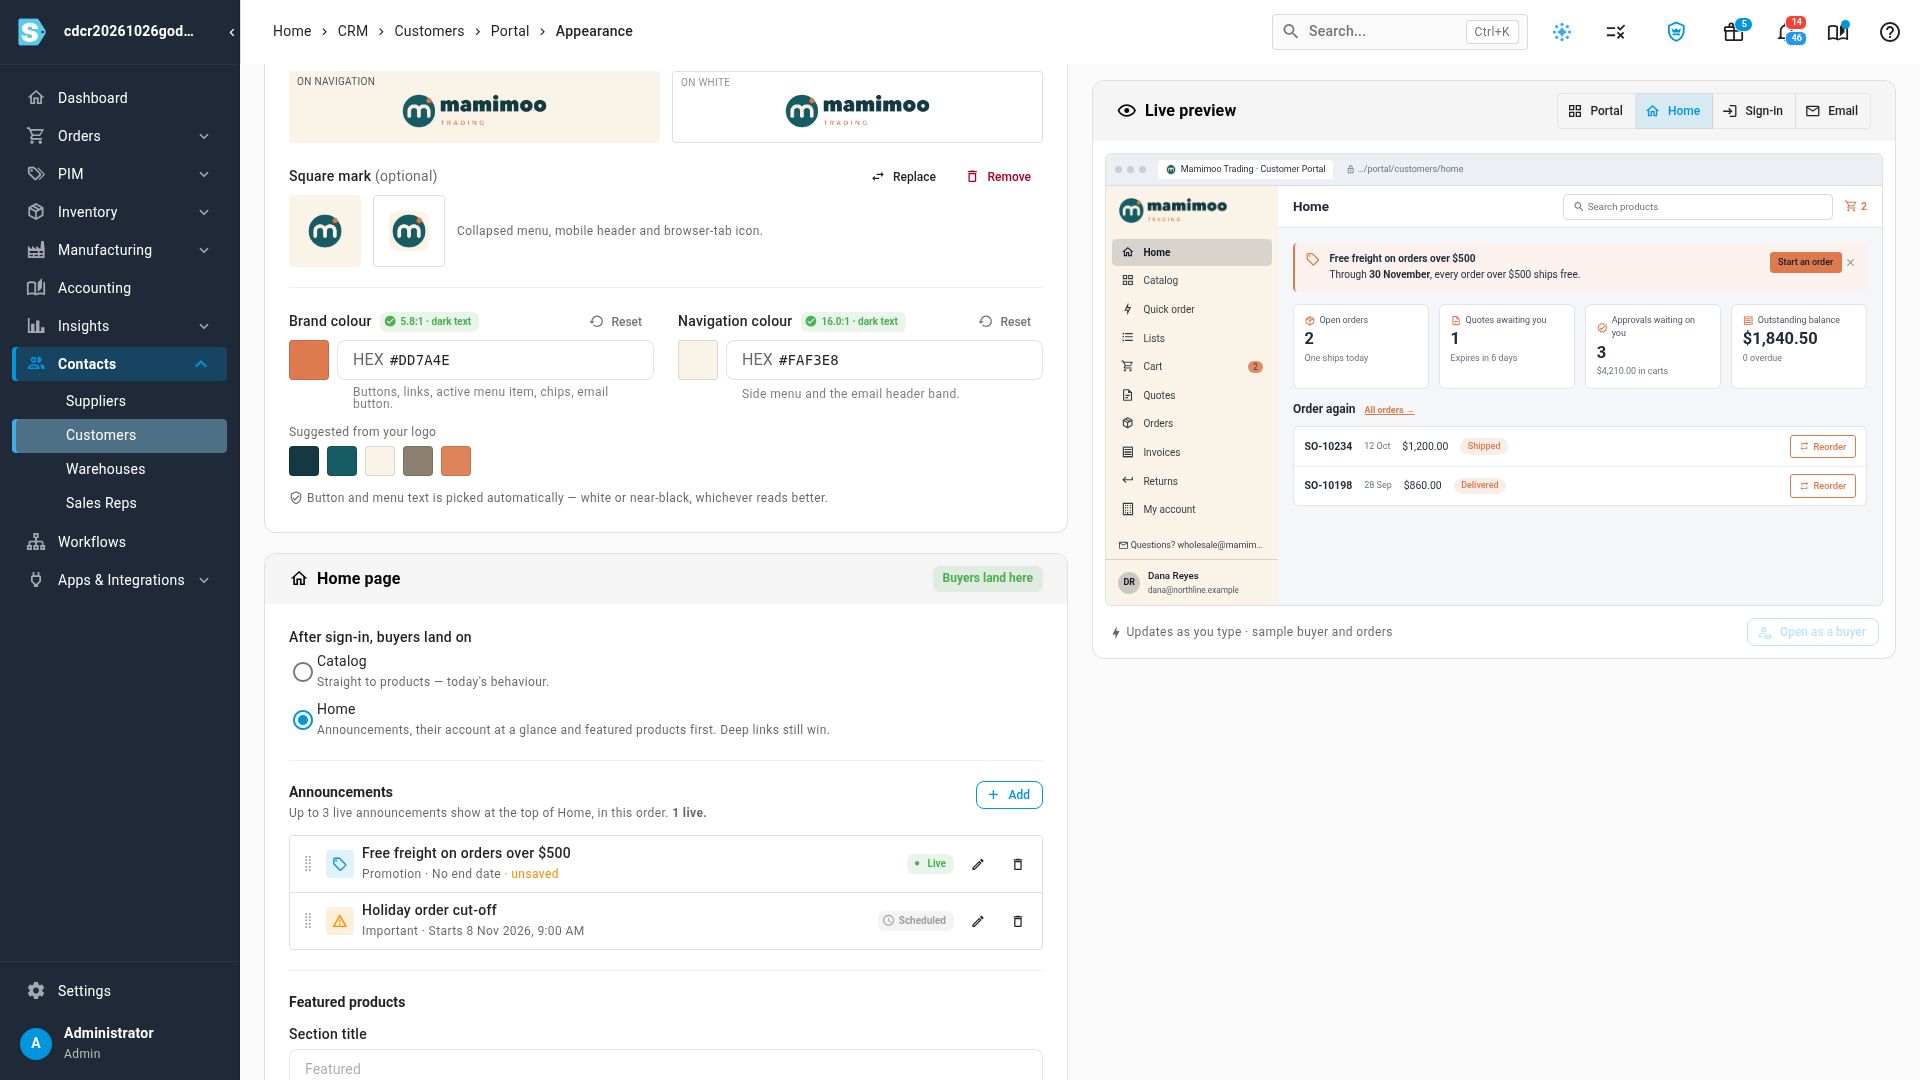Expand Apps & Integrations section
This screenshot has height=1080, width=1920.
[204, 580]
